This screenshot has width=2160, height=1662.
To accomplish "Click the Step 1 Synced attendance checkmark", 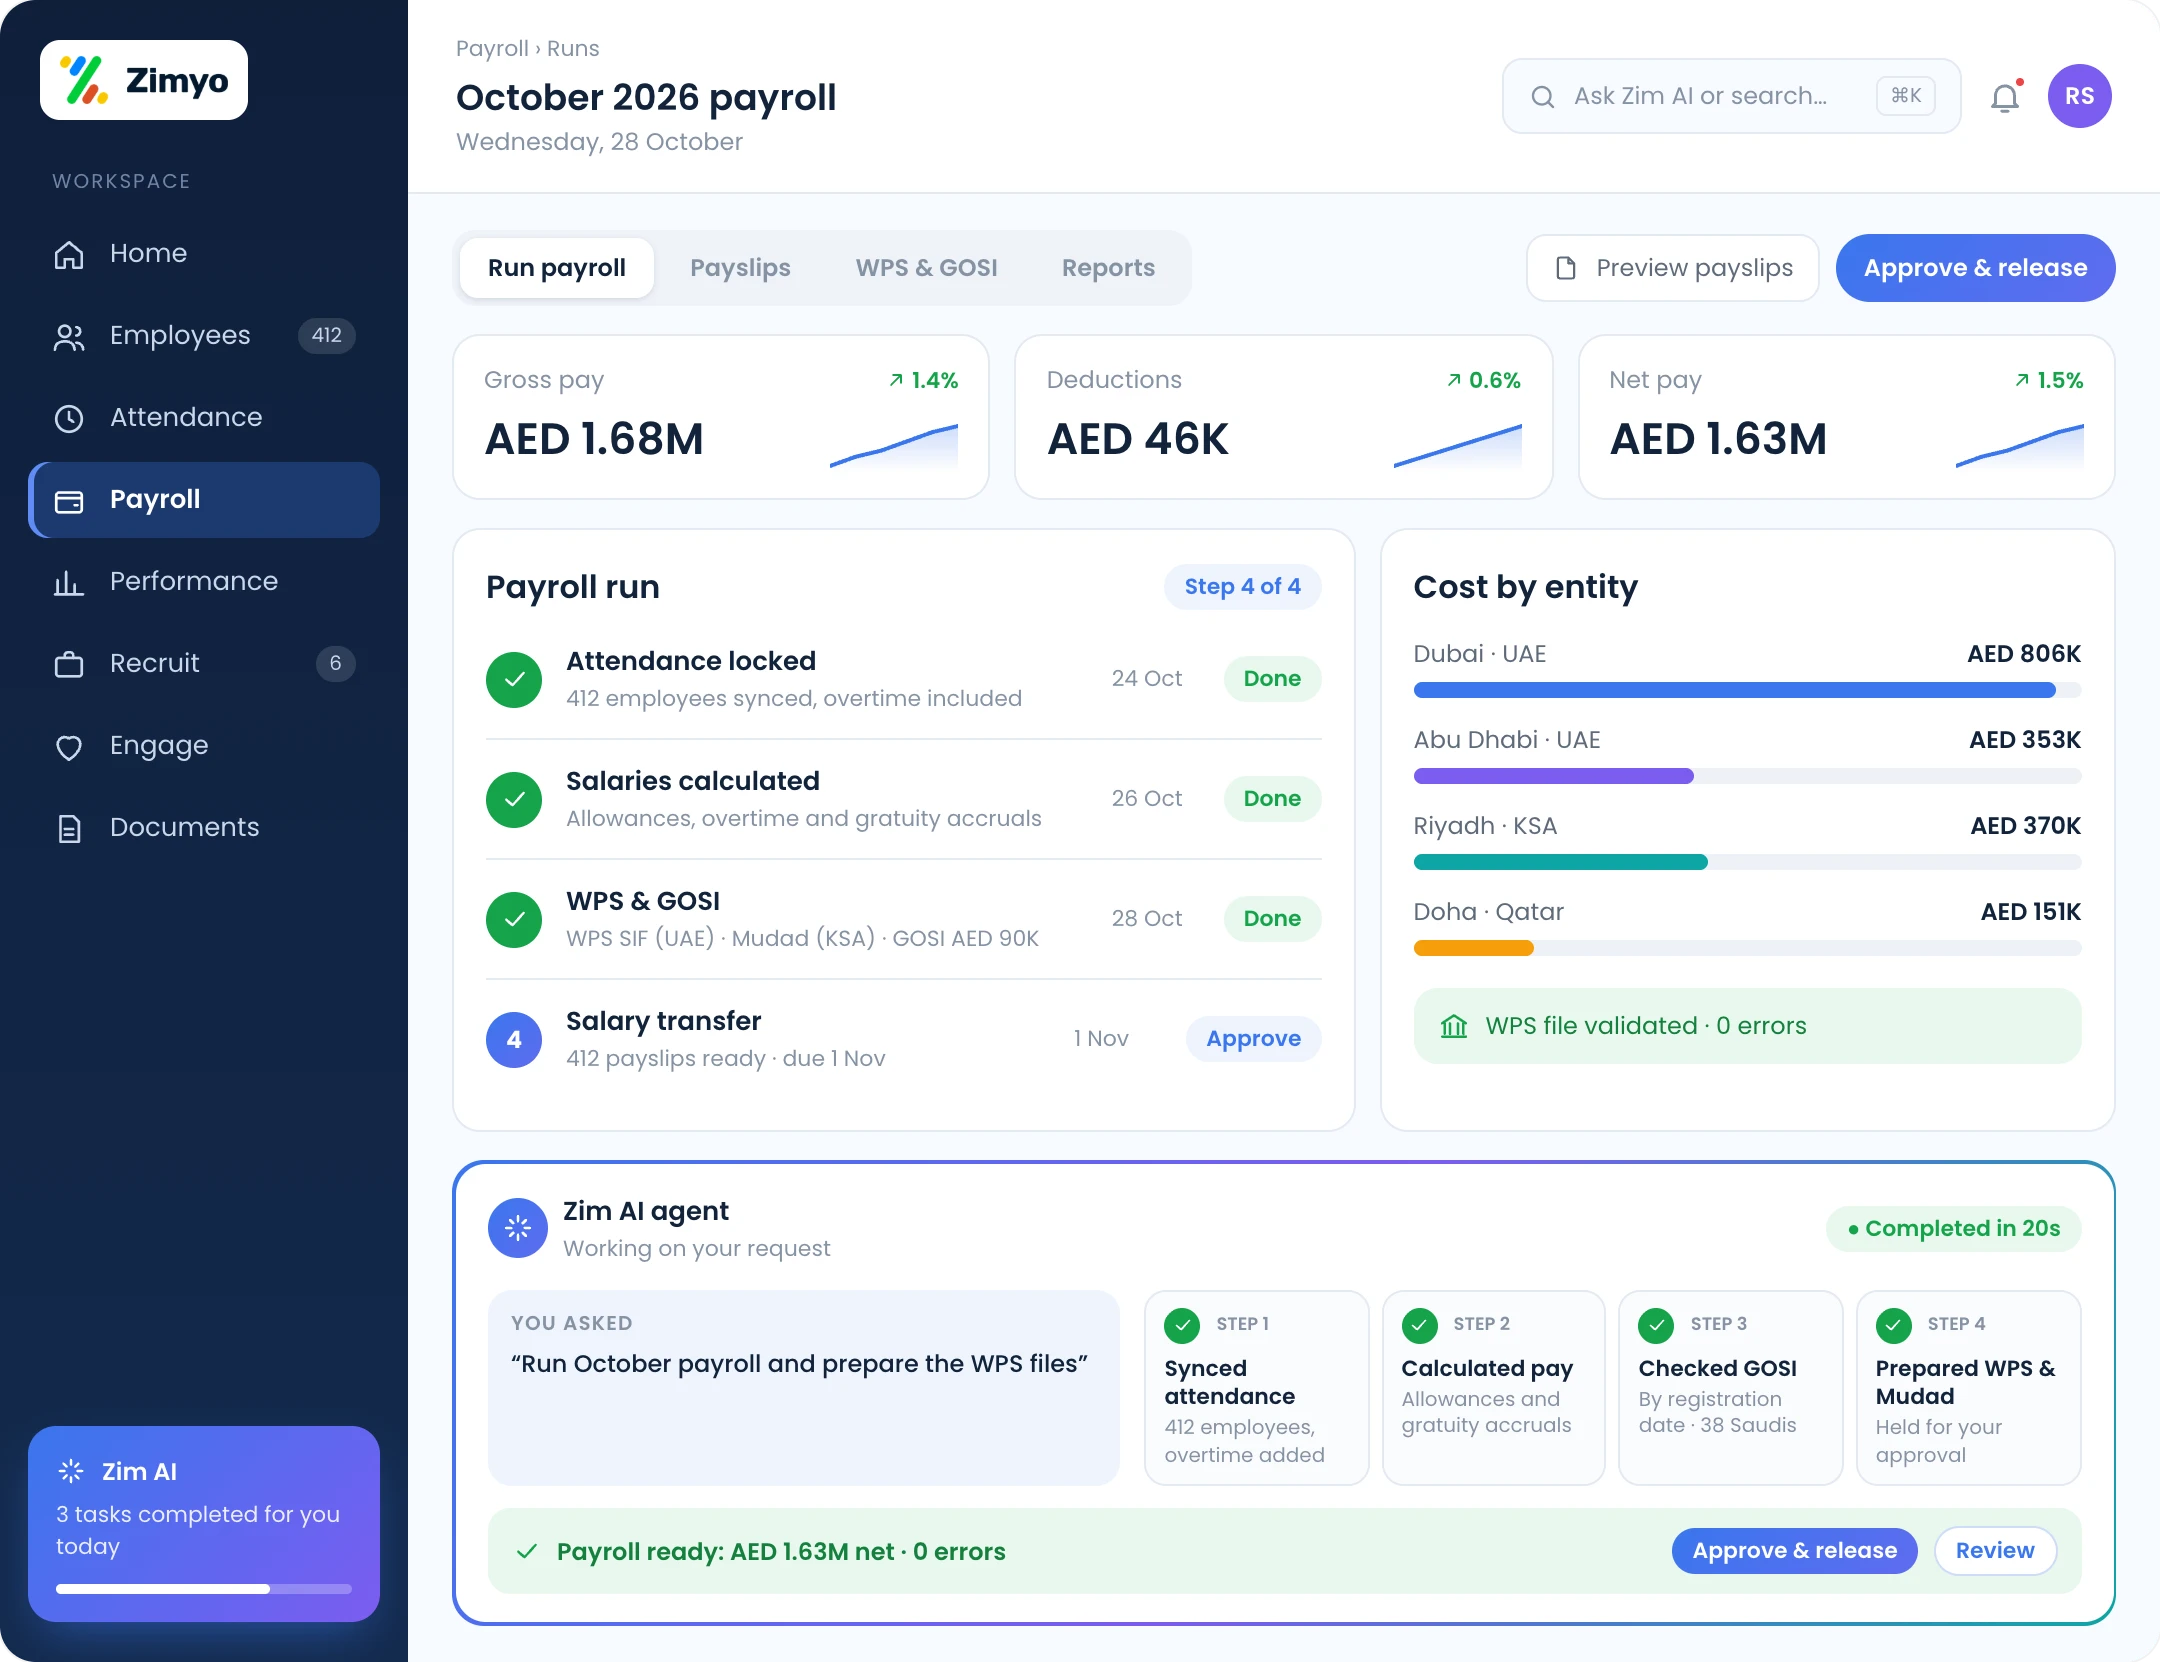I will point(1182,1325).
